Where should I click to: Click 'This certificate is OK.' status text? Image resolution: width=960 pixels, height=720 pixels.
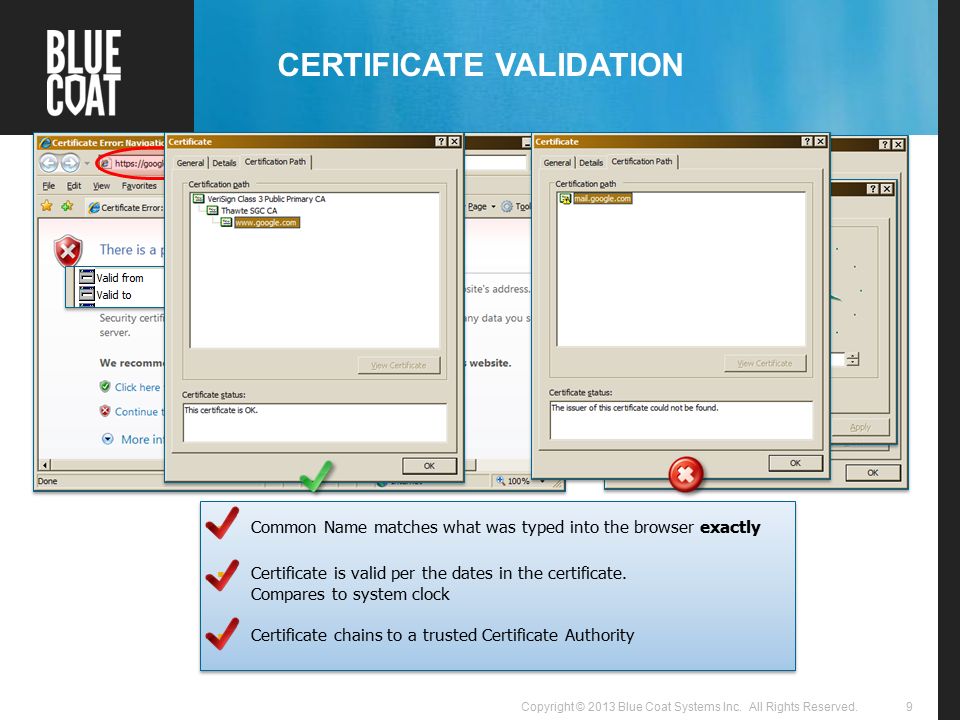(221, 410)
